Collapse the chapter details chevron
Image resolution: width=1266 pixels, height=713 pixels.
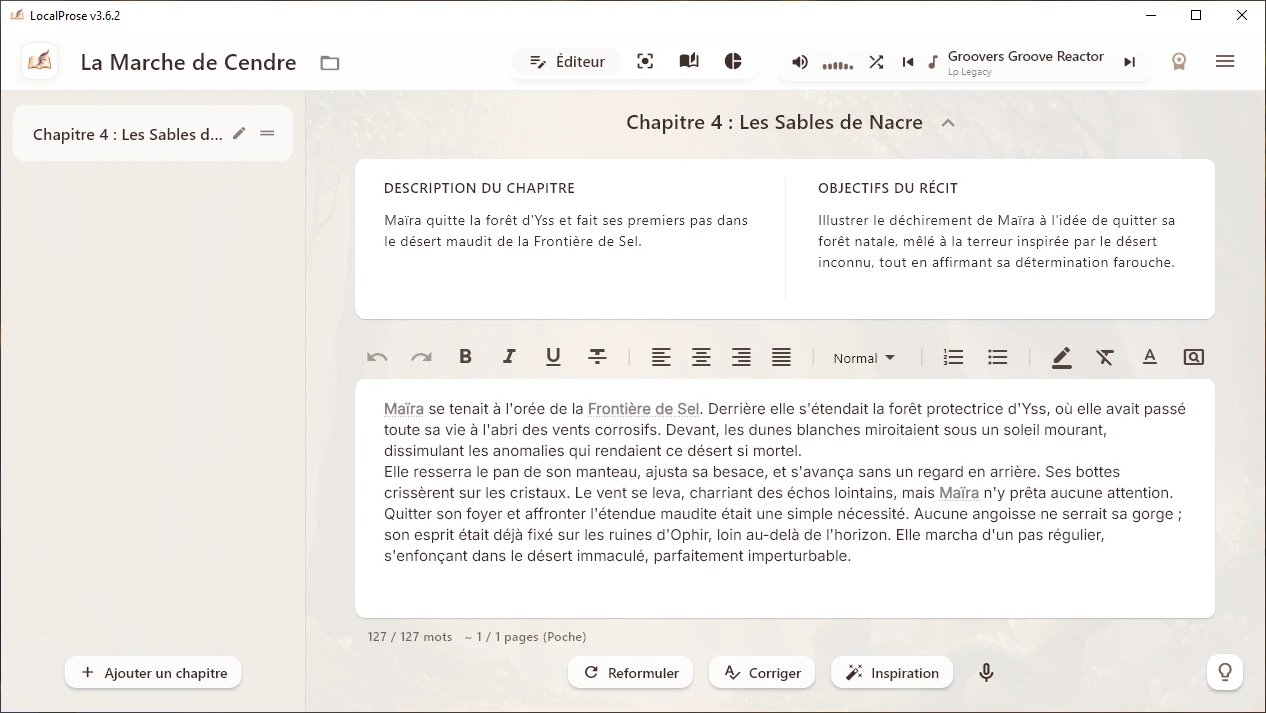[x=948, y=123]
